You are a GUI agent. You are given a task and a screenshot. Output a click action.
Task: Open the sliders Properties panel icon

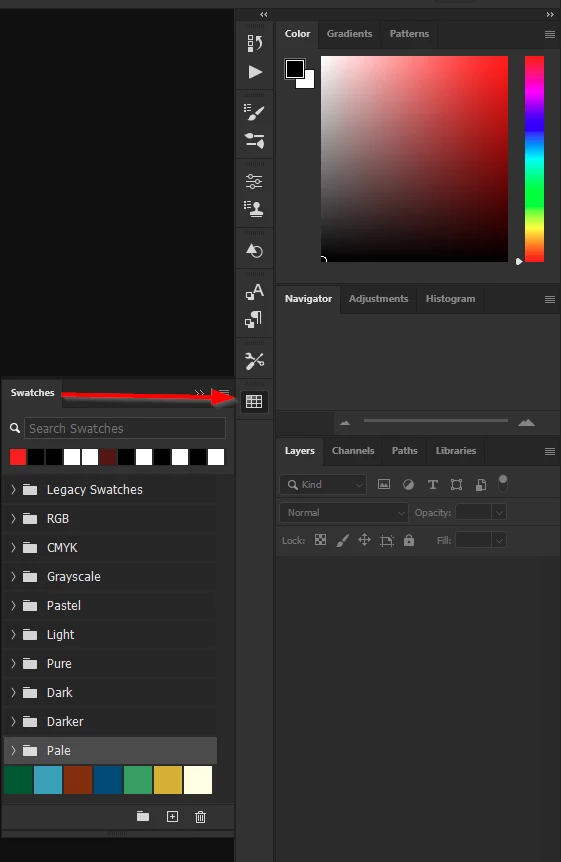(x=254, y=181)
